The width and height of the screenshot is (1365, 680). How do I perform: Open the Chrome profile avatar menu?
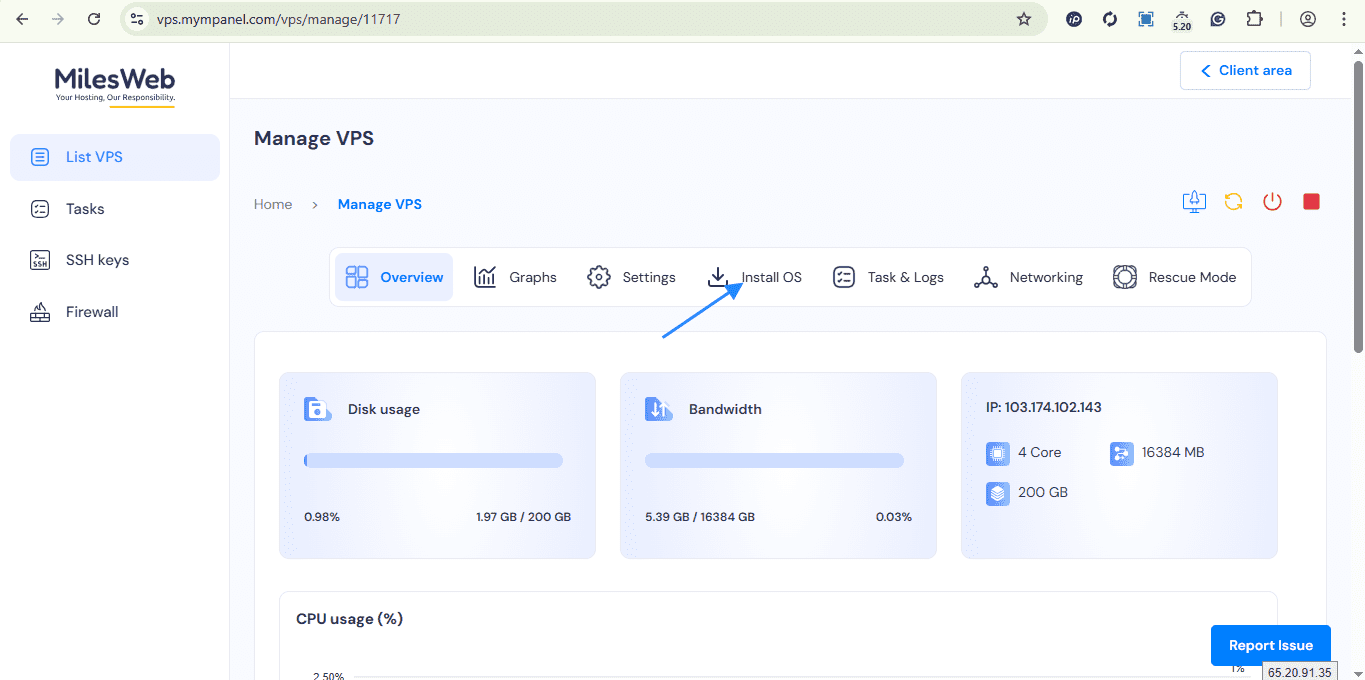(1308, 19)
